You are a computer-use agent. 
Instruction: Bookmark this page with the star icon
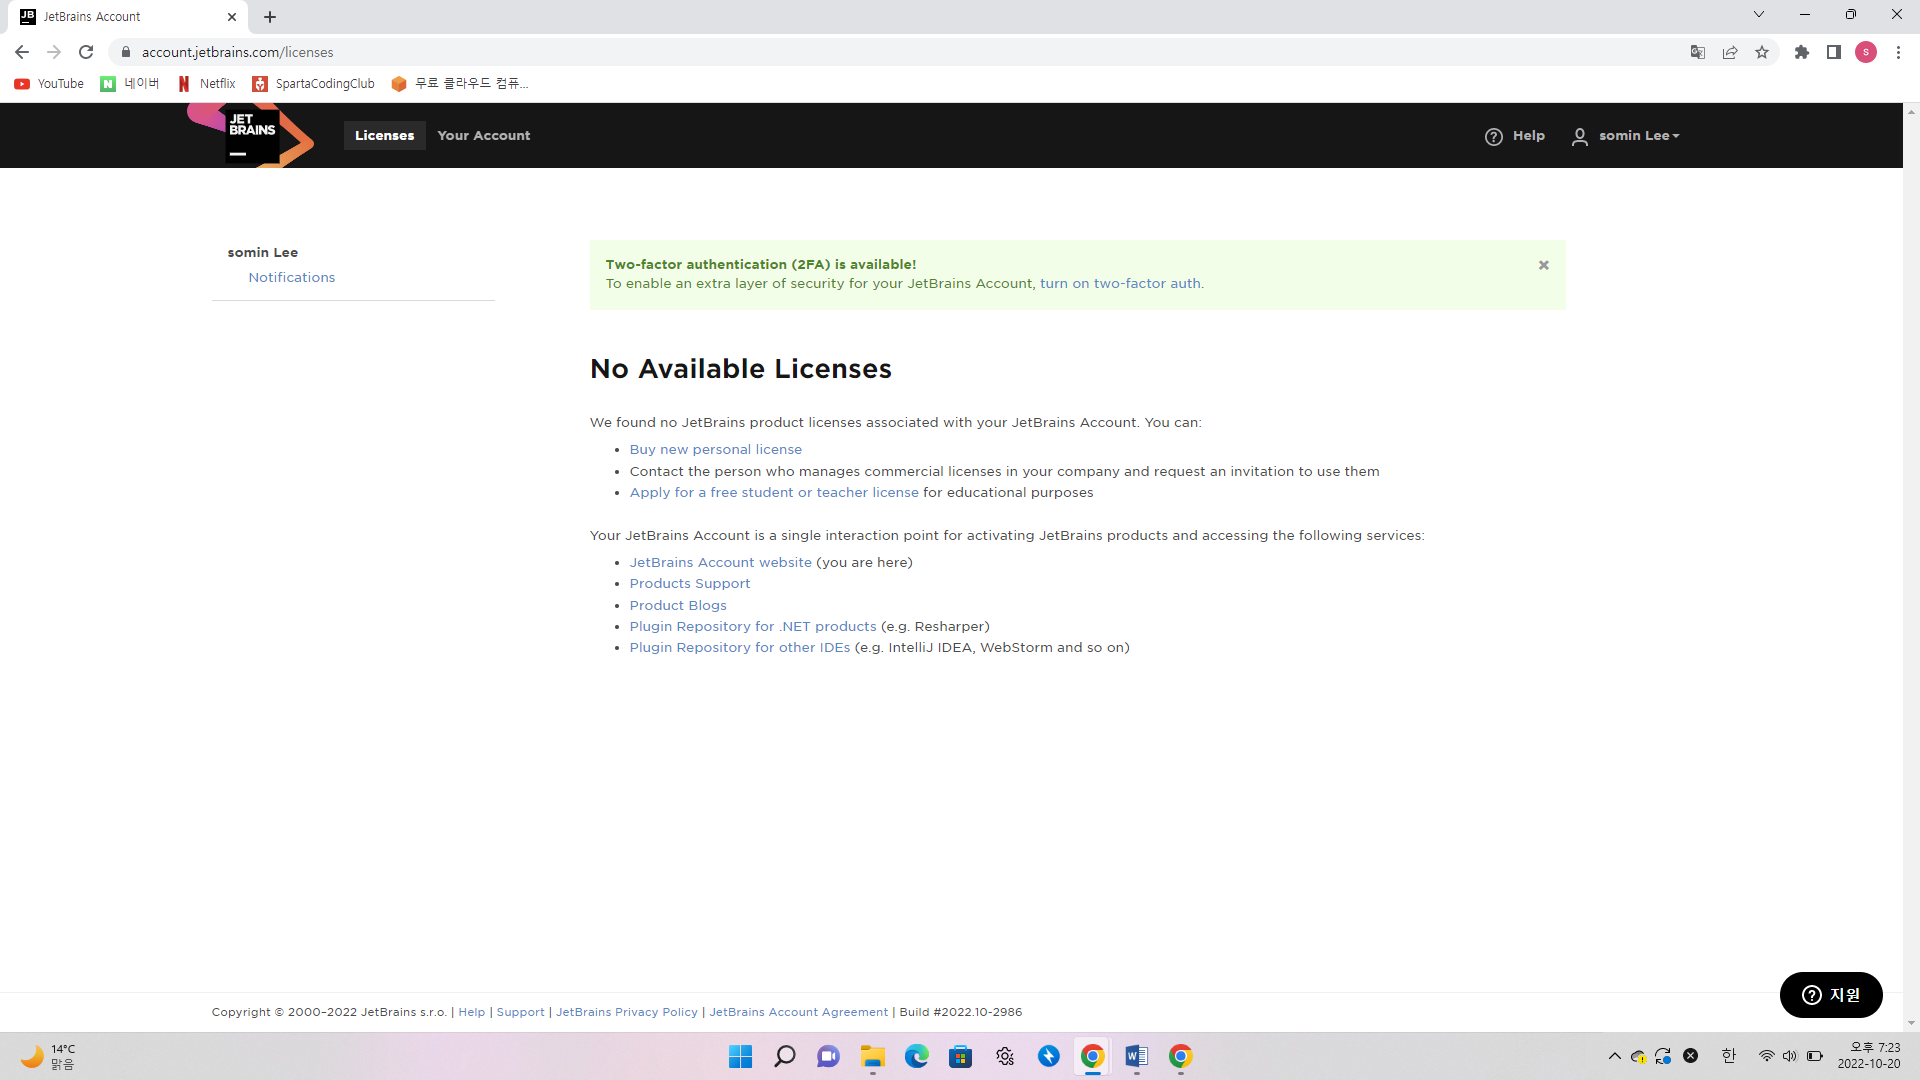click(x=1762, y=52)
